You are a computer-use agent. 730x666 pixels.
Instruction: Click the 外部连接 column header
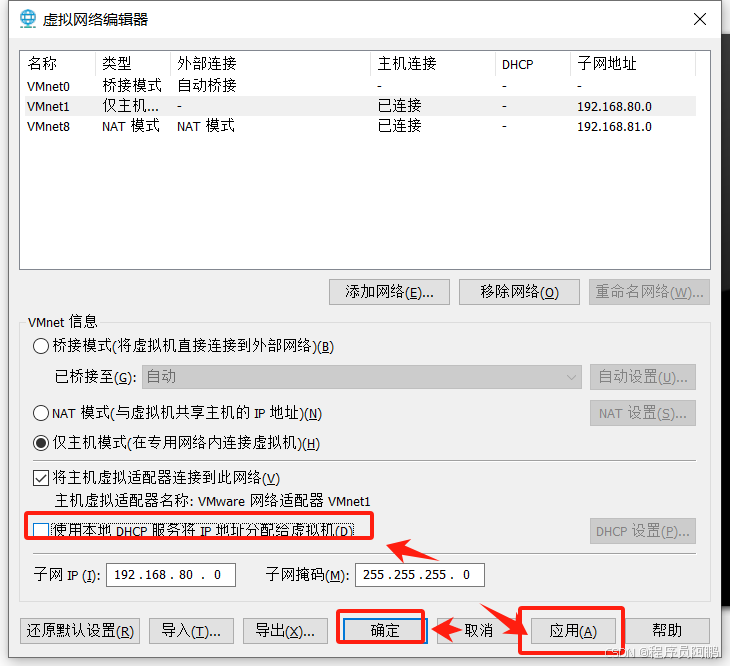(x=271, y=63)
